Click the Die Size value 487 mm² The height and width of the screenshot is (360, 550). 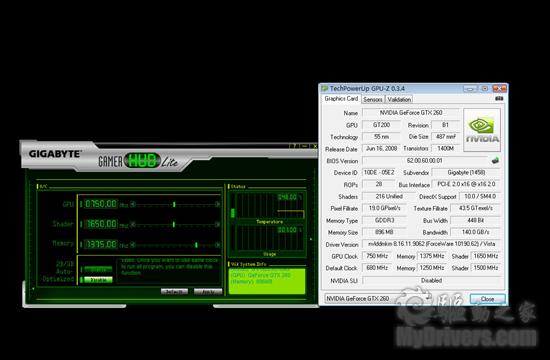pyautogui.click(x=445, y=137)
